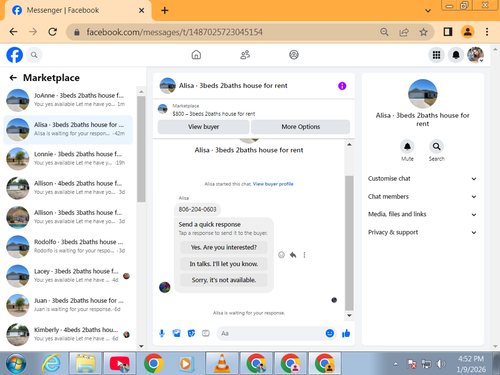Open VLC media player from taskbar

pyautogui.click(x=222, y=363)
